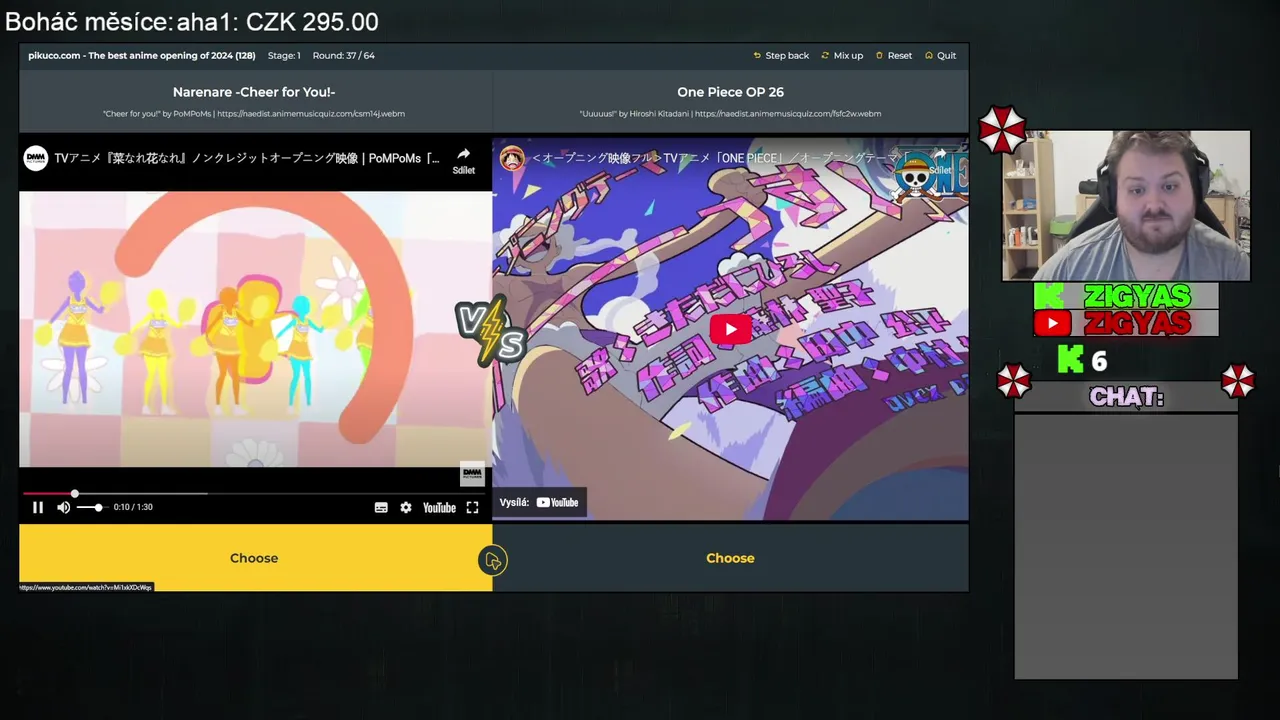Click the Kick ZIGYAS overlay icon
Screen dimensions: 1280x720
(x=1048, y=296)
